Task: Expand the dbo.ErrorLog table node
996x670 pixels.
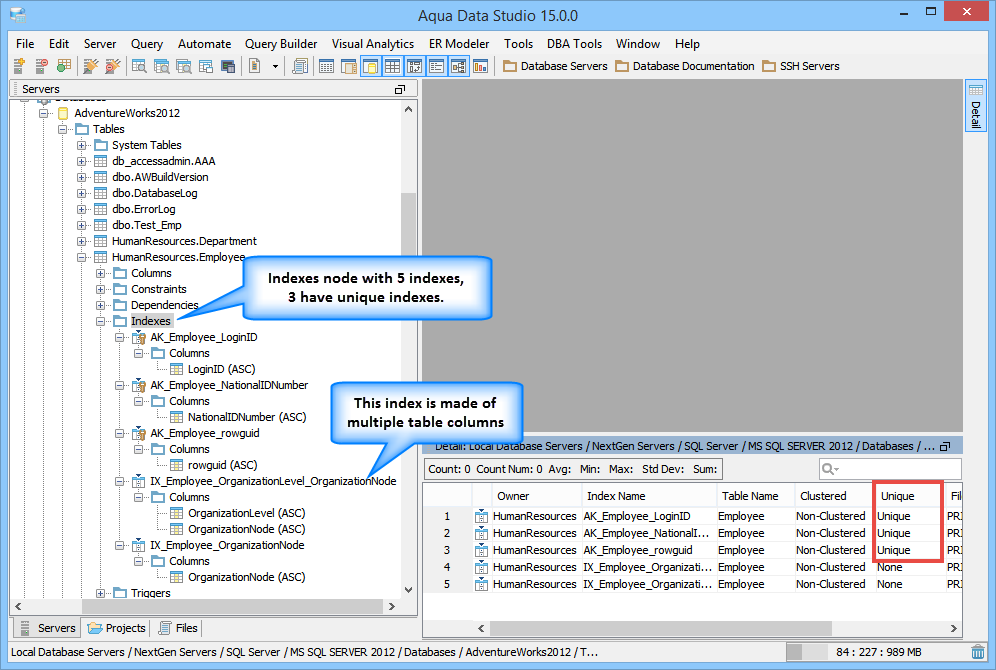Action: (x=81, y=209)
